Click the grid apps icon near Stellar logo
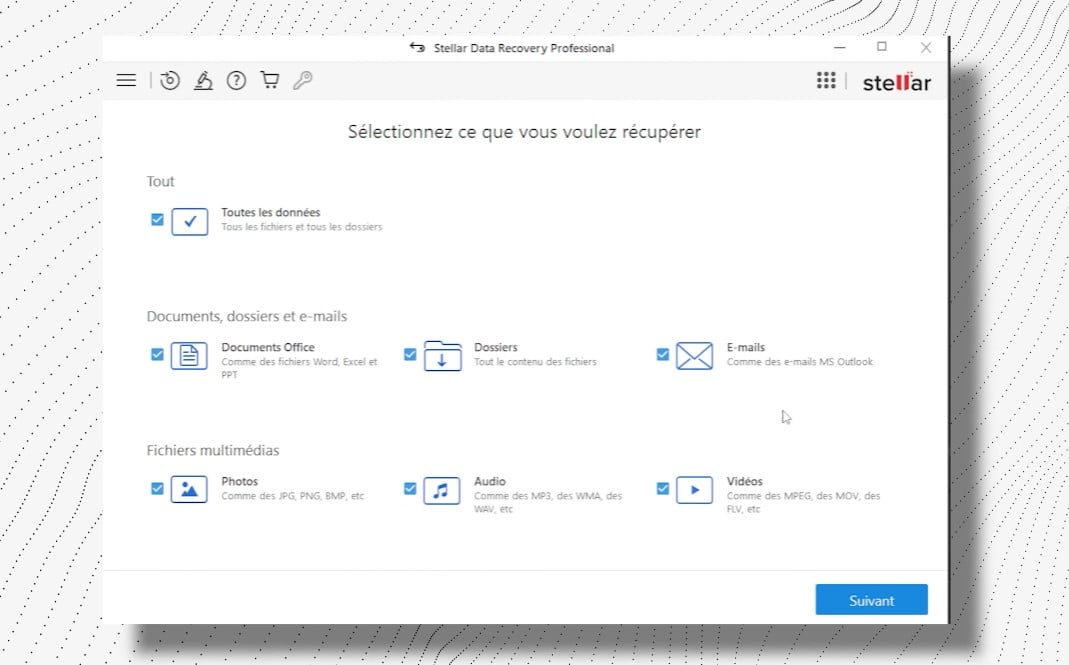Viewport: 1069px width, 665px height. [826, 80]
